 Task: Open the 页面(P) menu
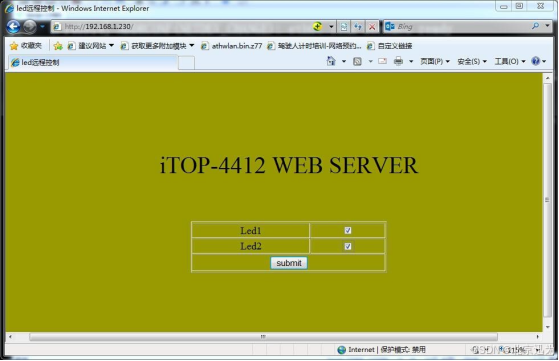coord(435,62)
